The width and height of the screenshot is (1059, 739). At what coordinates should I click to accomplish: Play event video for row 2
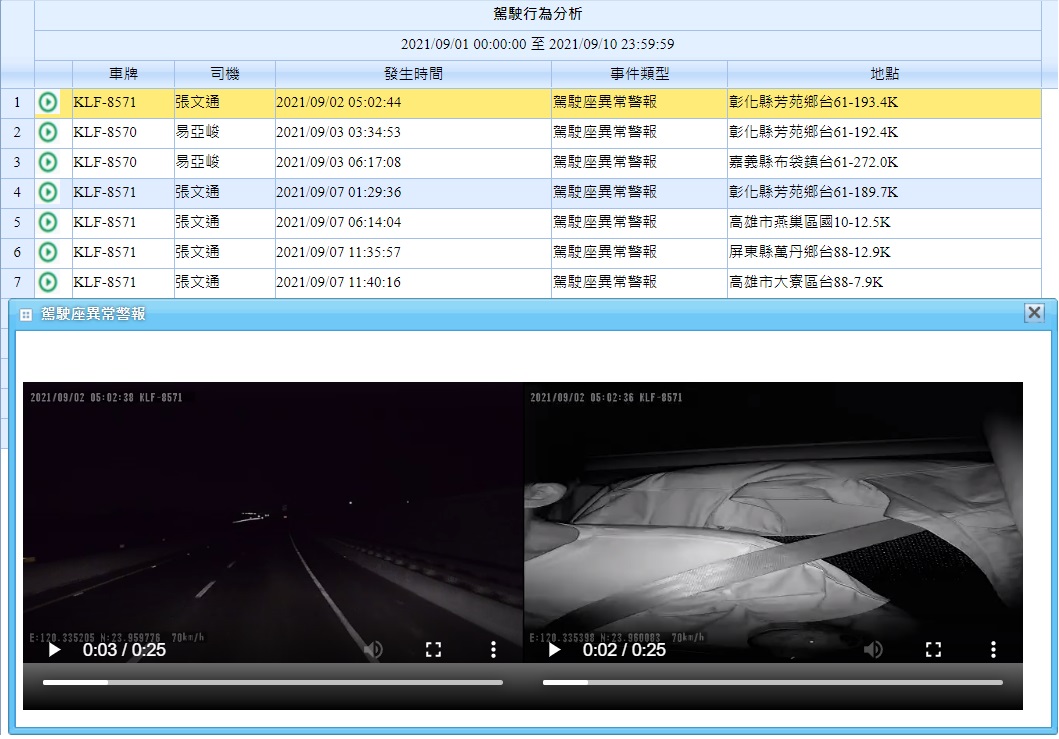pos(48,132)
